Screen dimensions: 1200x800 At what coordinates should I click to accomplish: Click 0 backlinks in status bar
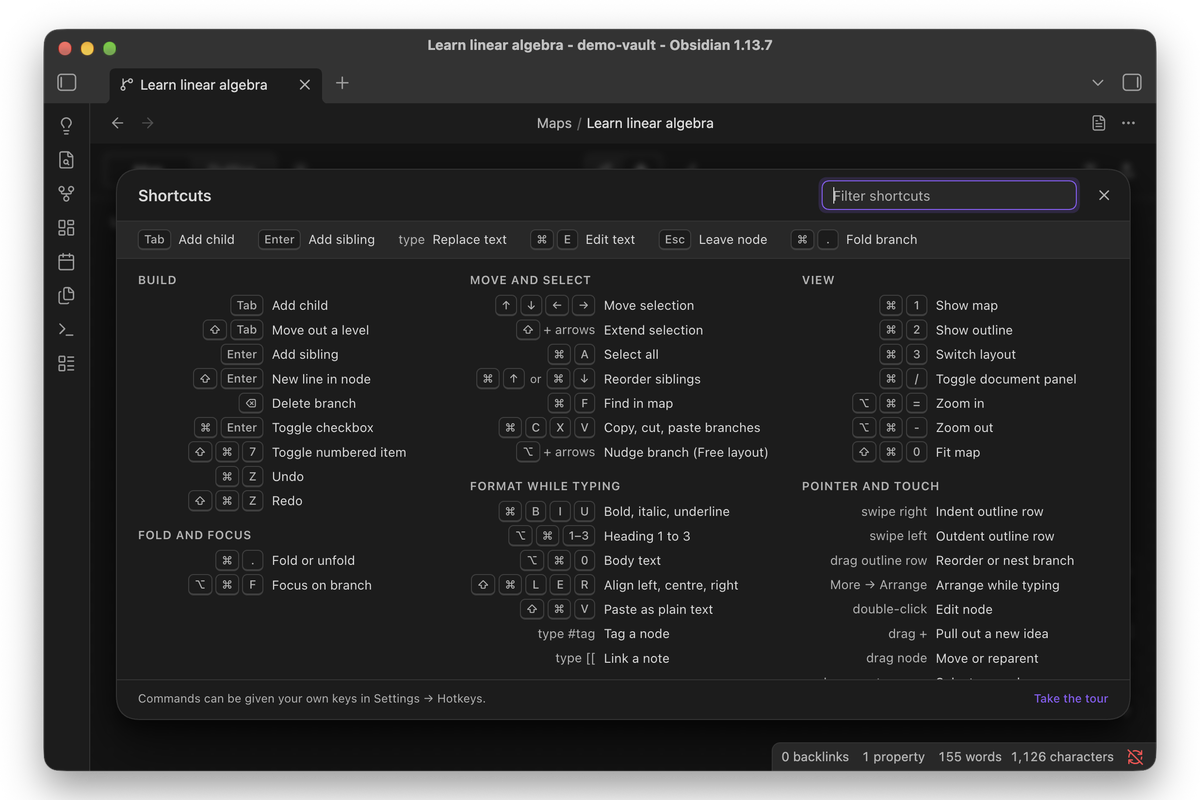tap(815, 757)
